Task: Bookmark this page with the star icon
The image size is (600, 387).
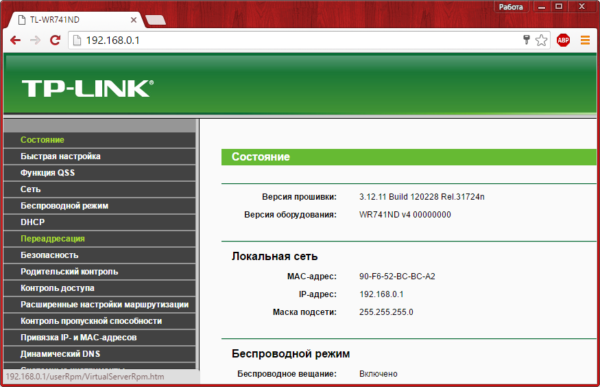Action: point(541,40)
